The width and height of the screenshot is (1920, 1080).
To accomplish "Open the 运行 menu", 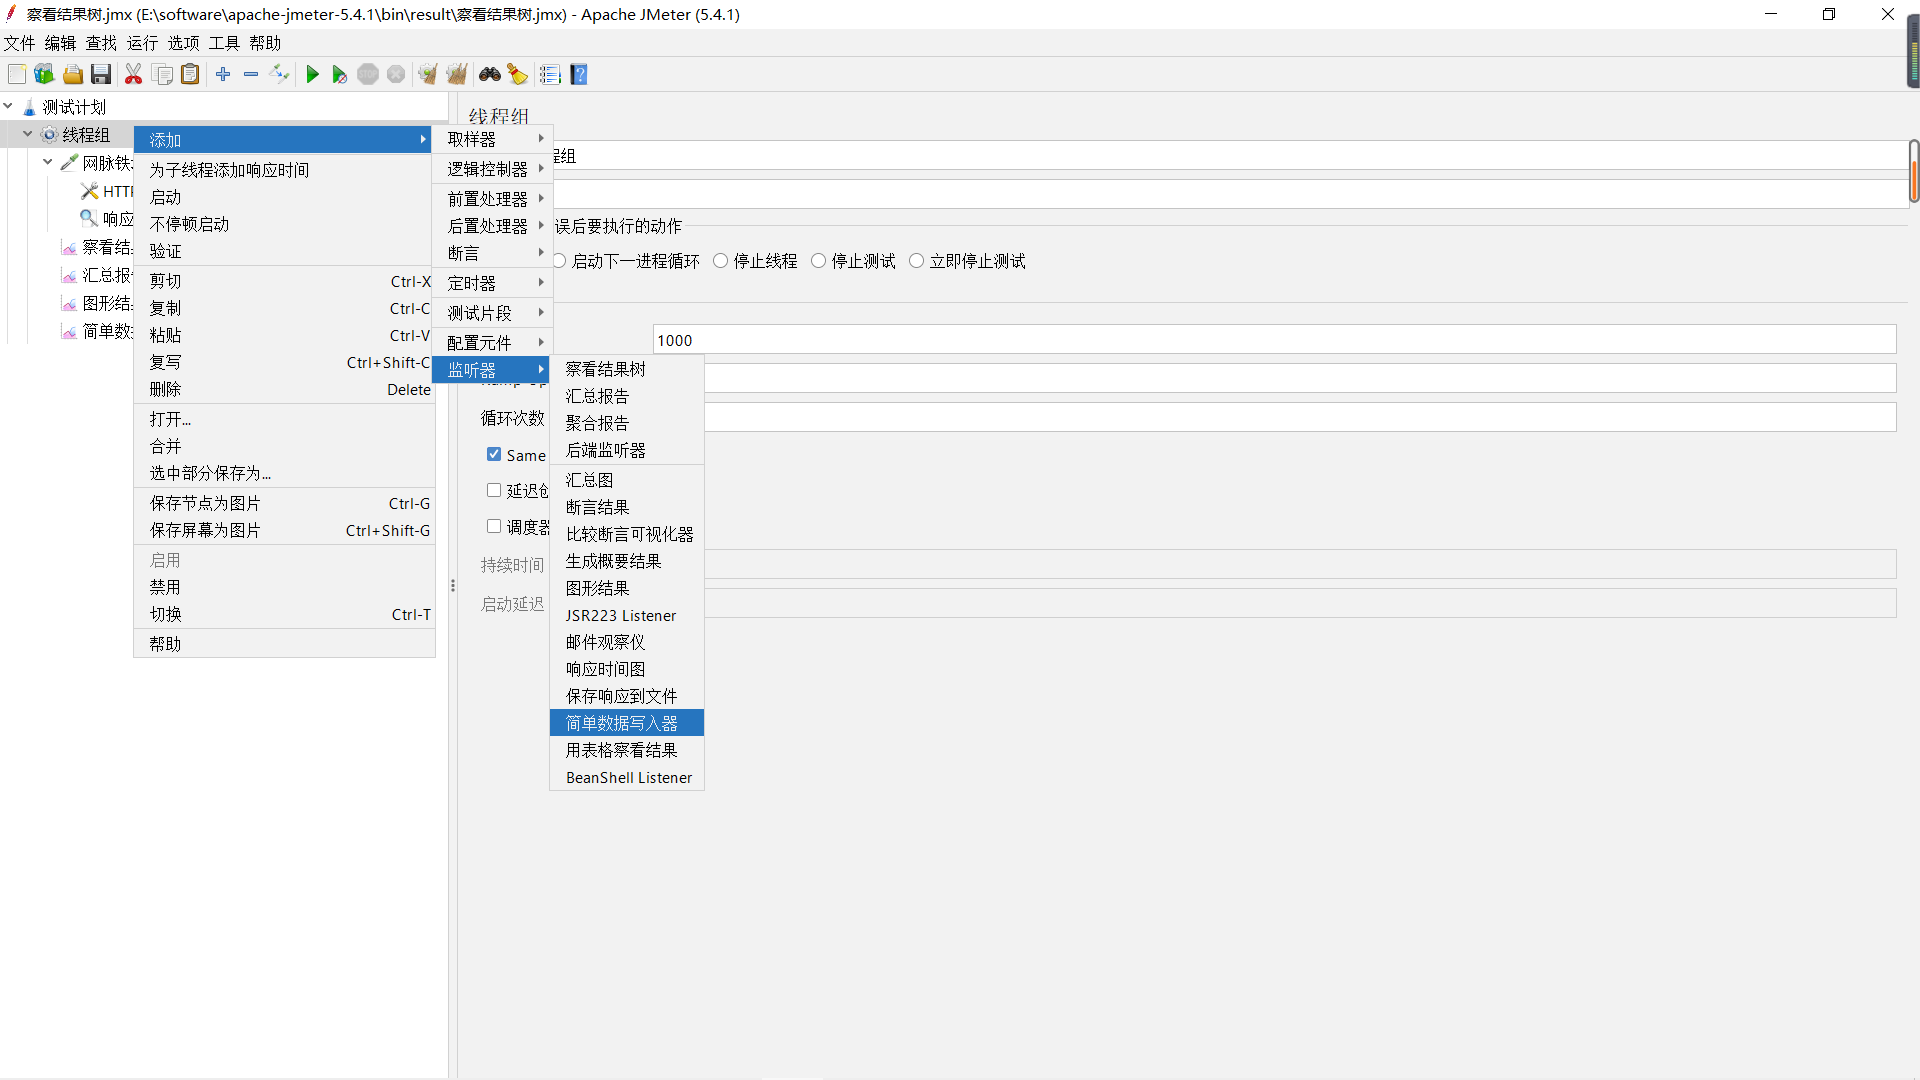I will 142,43.
